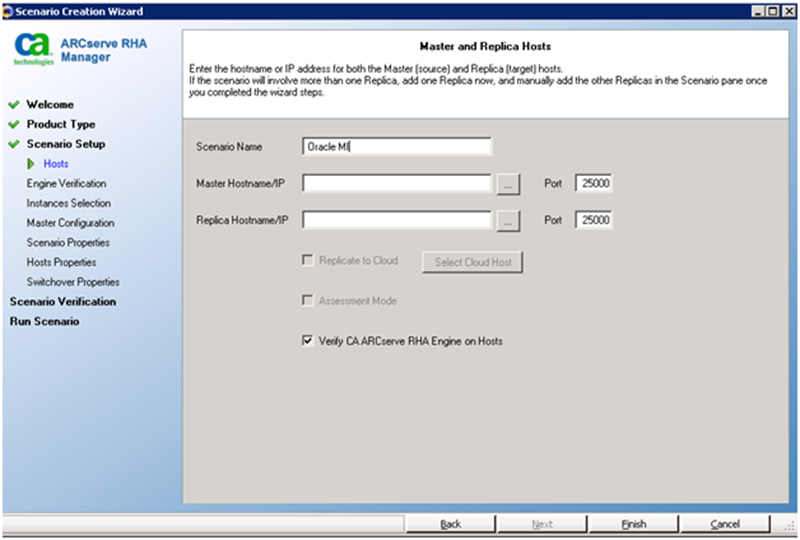Uncheck Verify CA ARCserve RHA Engine on Hosts
The height and width of the screenshot is (540, 800).
pyautogui.click(x=308, y=340)
